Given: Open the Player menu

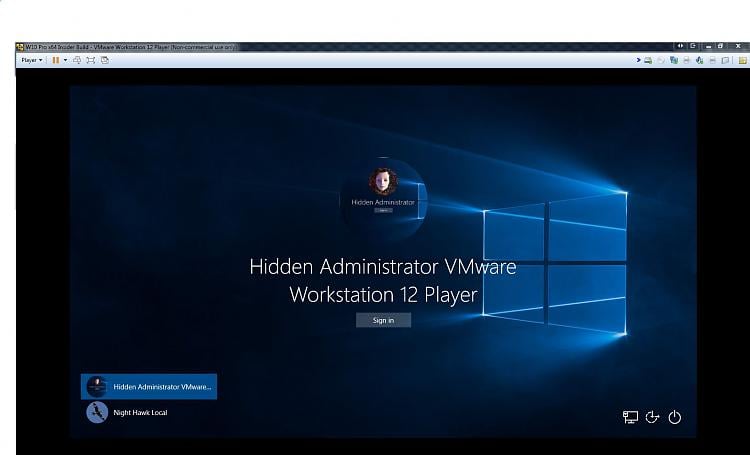Looking at the screenshot, I should pyautogui.click(x=32, y=60).
